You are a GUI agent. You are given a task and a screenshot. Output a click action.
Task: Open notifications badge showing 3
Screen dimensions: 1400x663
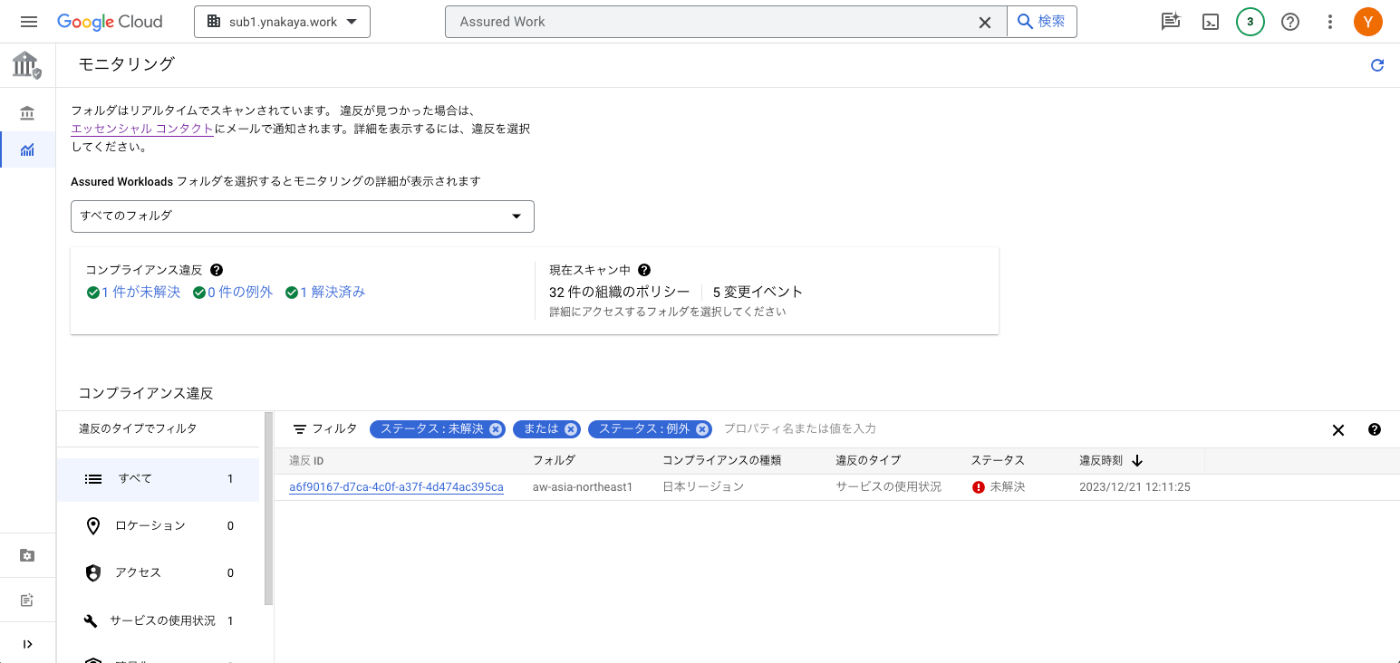pos(1250,22)
